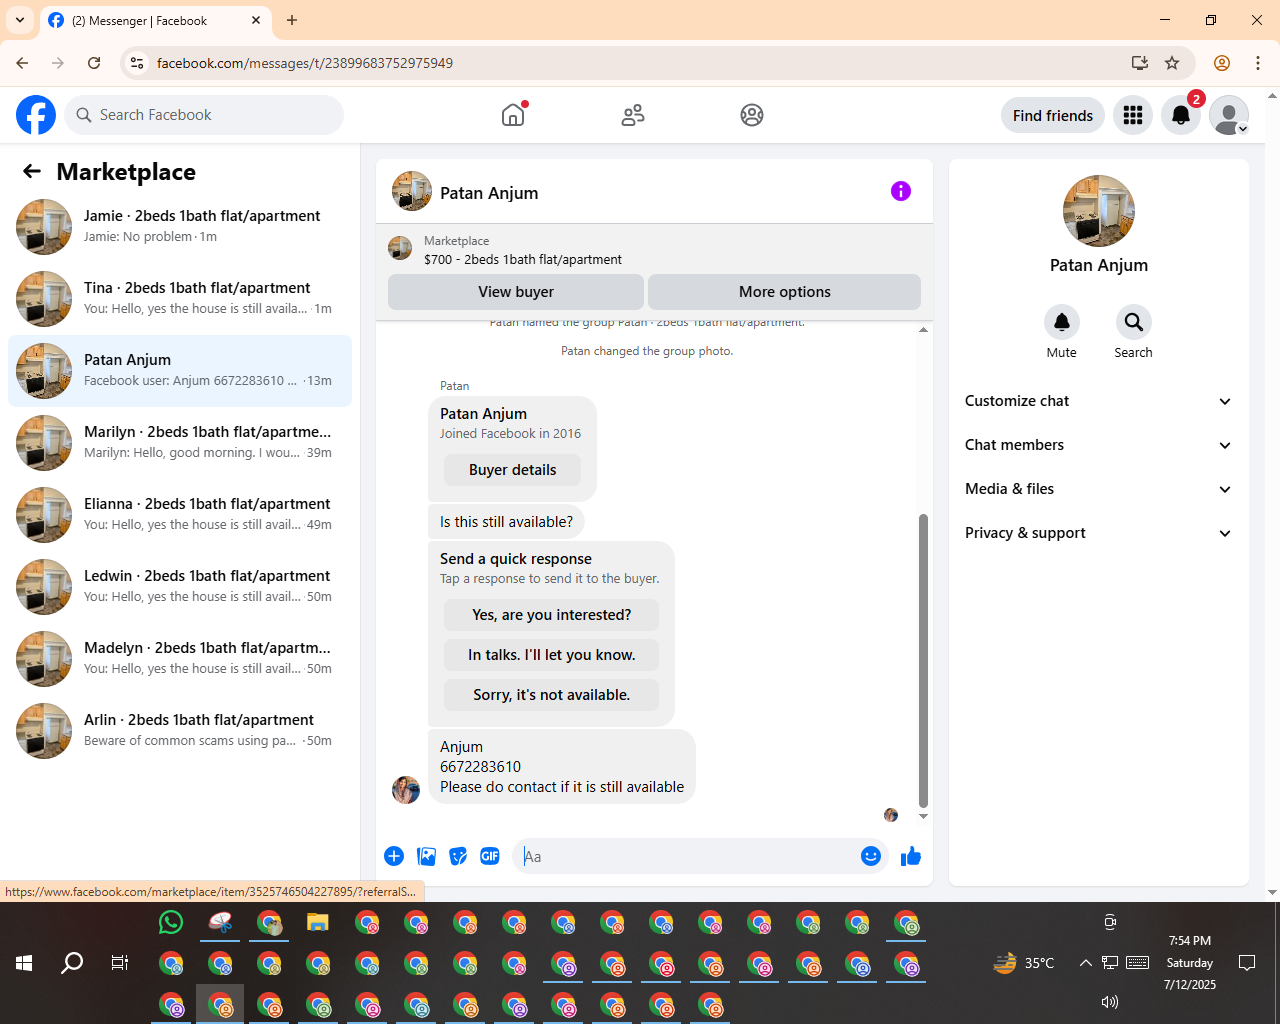Image resolution: width=1280 pixels, height=1024 pixels.
Task: Open Ledwin's apartment conversation
Action: coord(180,587)
